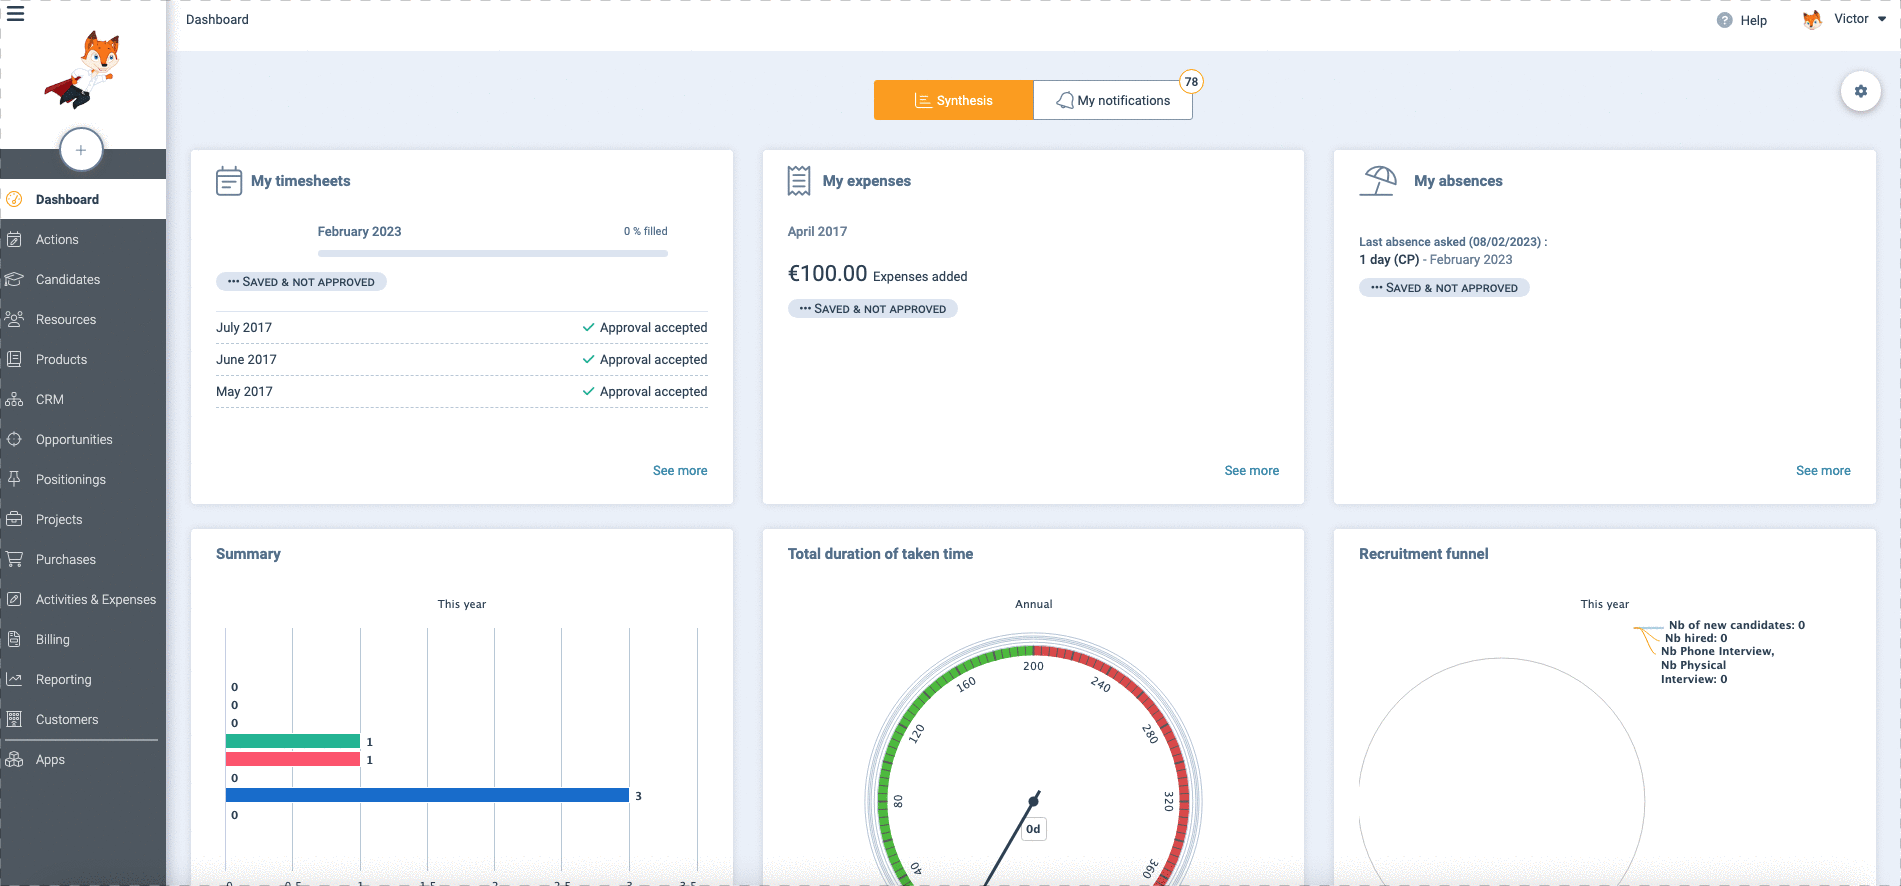Click the February 2023 fill progress bar
The width and height of the screenshot is (1901, 886).
(x=493, y=253)
